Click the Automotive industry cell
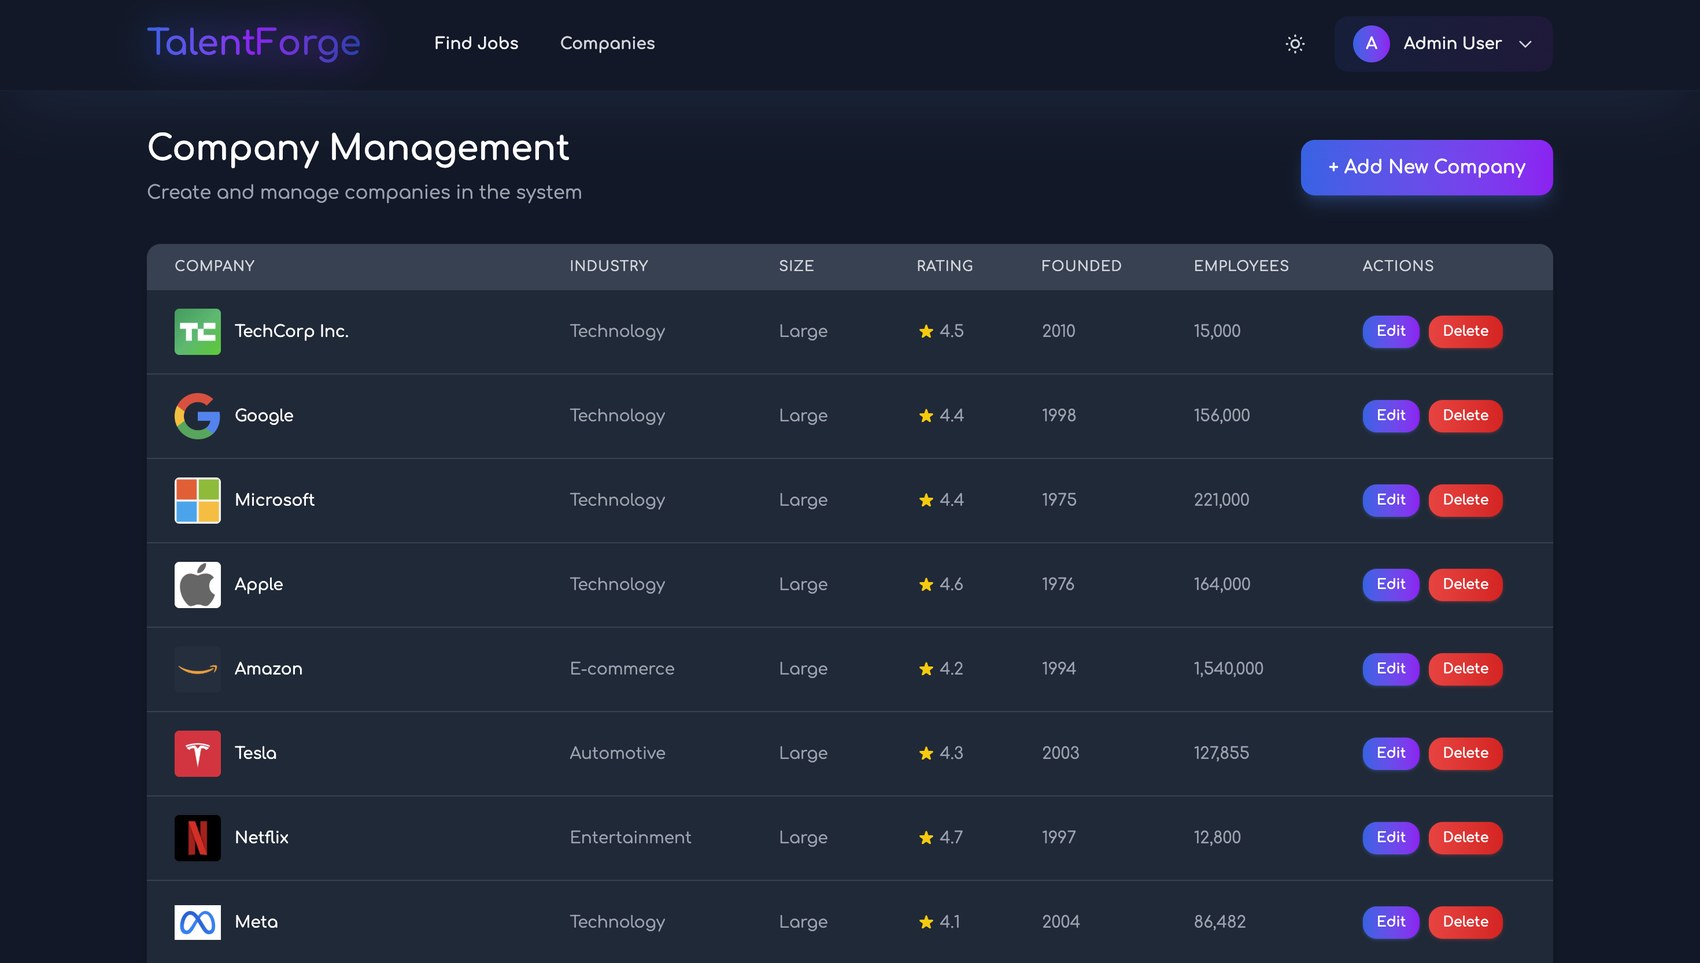Viewport: 1700px width, 963px height. 617,753
